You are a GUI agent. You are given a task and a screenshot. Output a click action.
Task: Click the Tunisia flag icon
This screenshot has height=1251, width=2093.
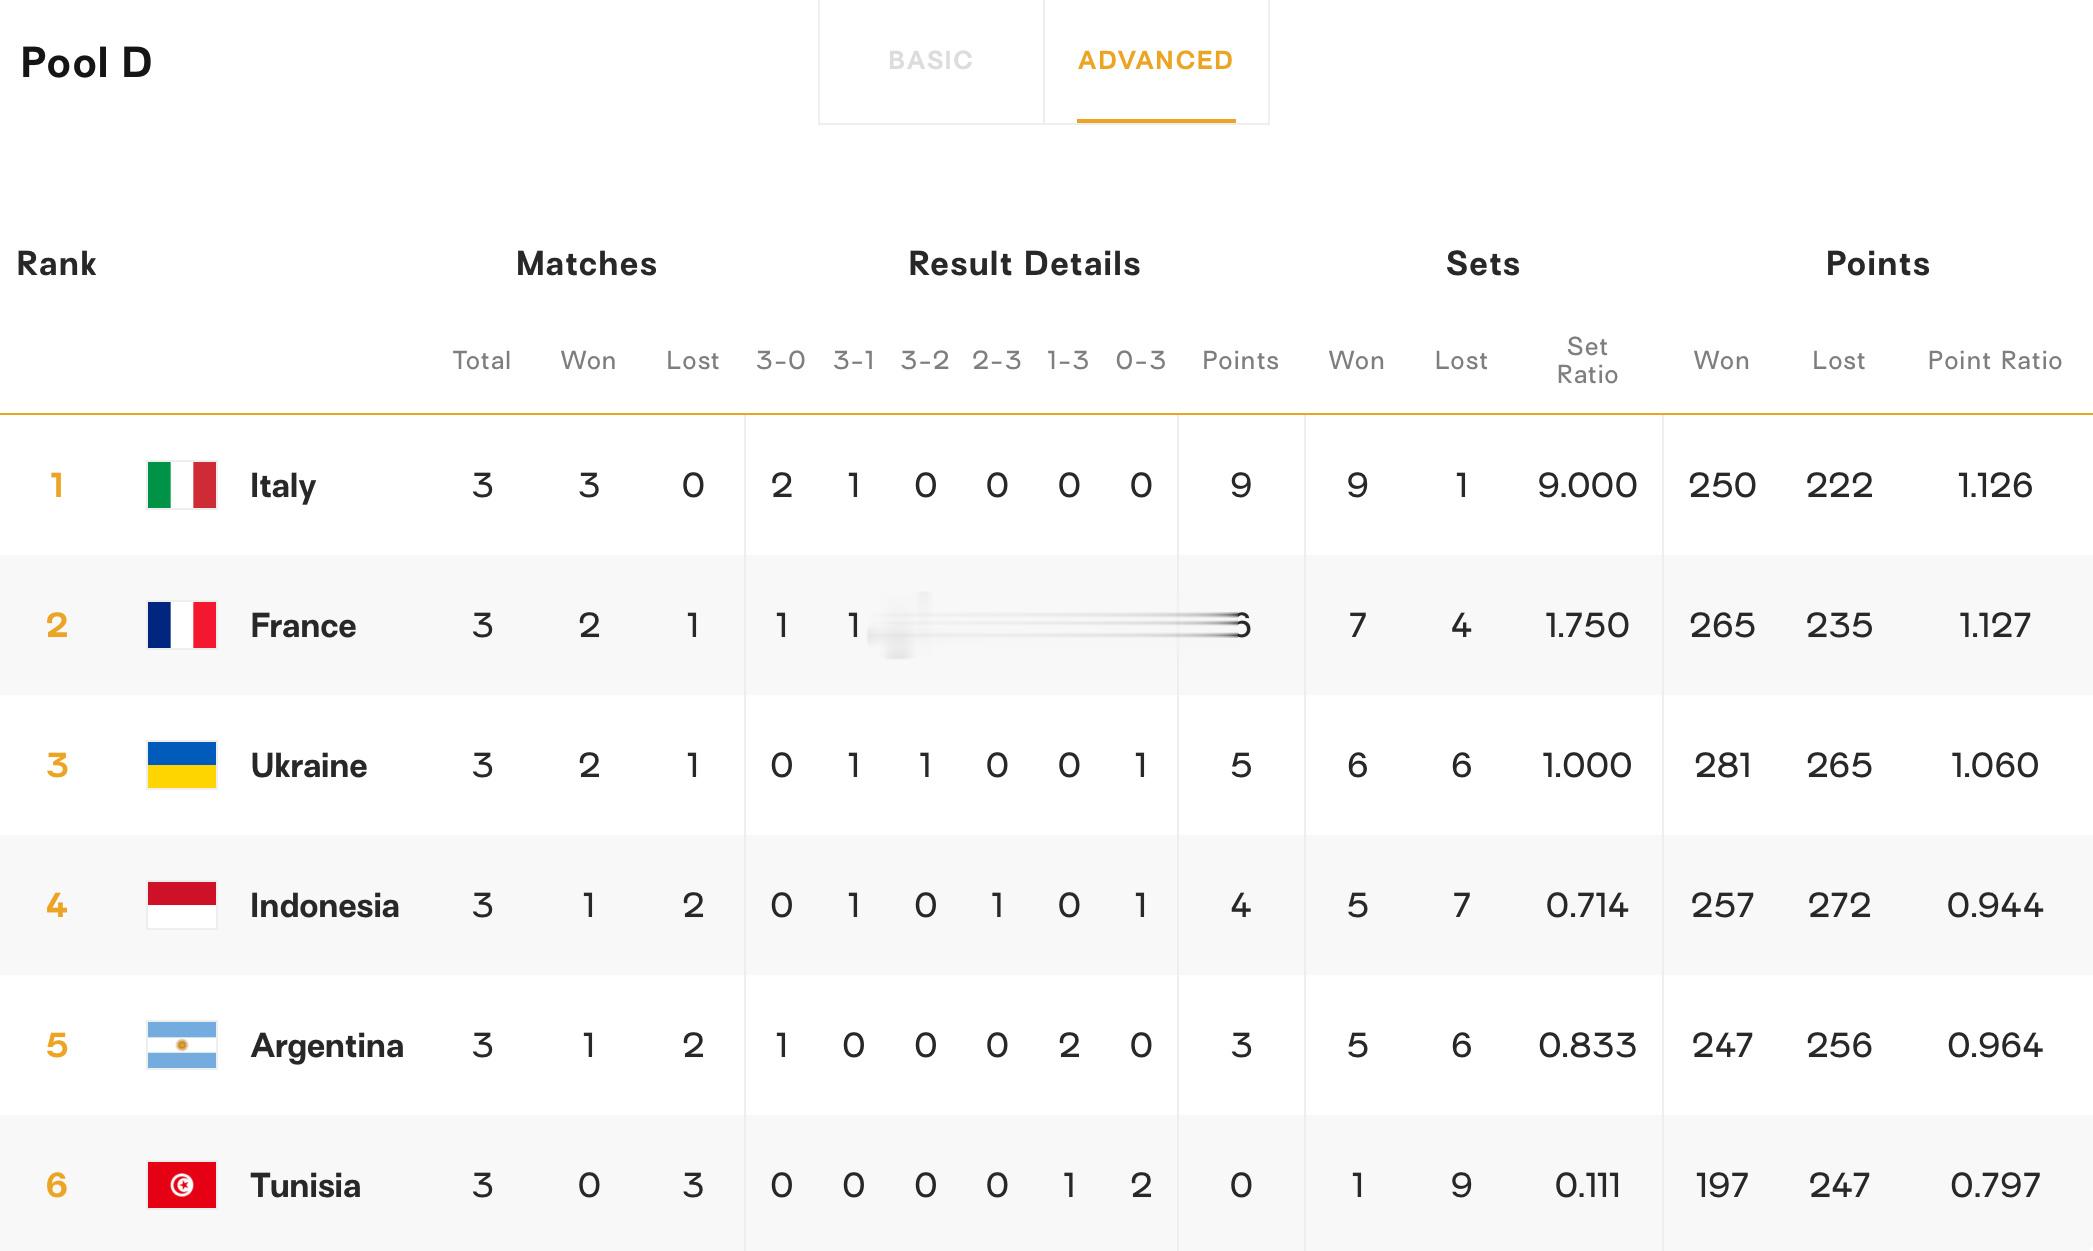(182, 1185)
